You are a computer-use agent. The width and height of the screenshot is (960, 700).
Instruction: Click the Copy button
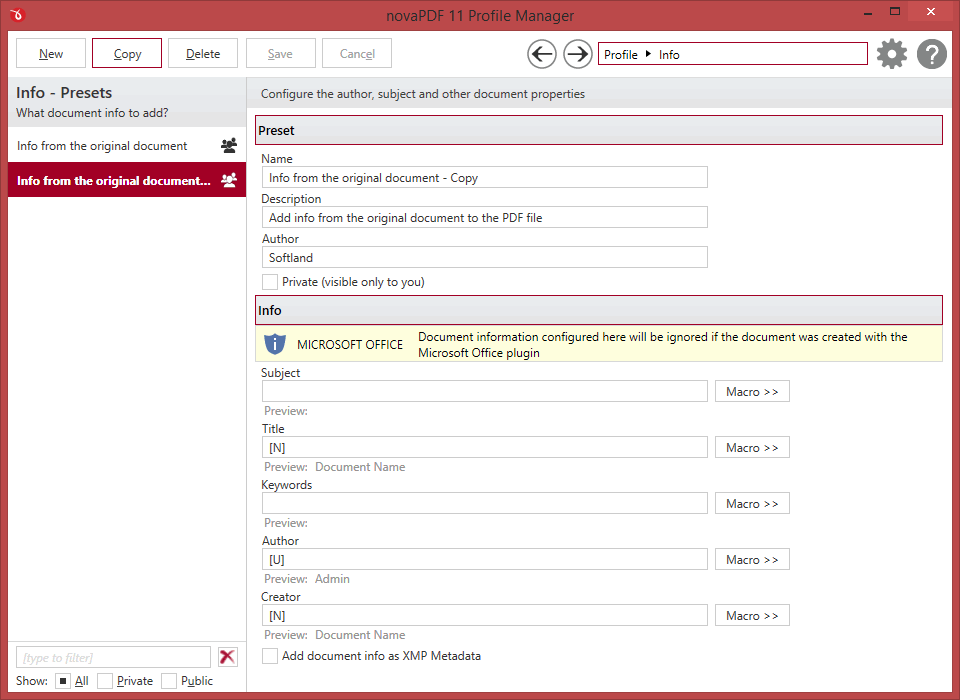pos(127,53)
